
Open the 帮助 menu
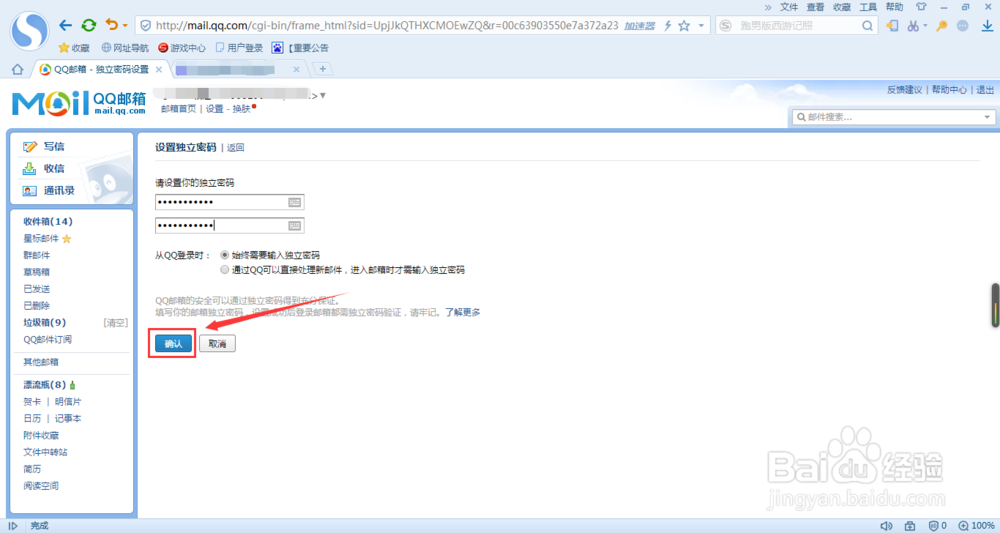click(x=894, y=7)
